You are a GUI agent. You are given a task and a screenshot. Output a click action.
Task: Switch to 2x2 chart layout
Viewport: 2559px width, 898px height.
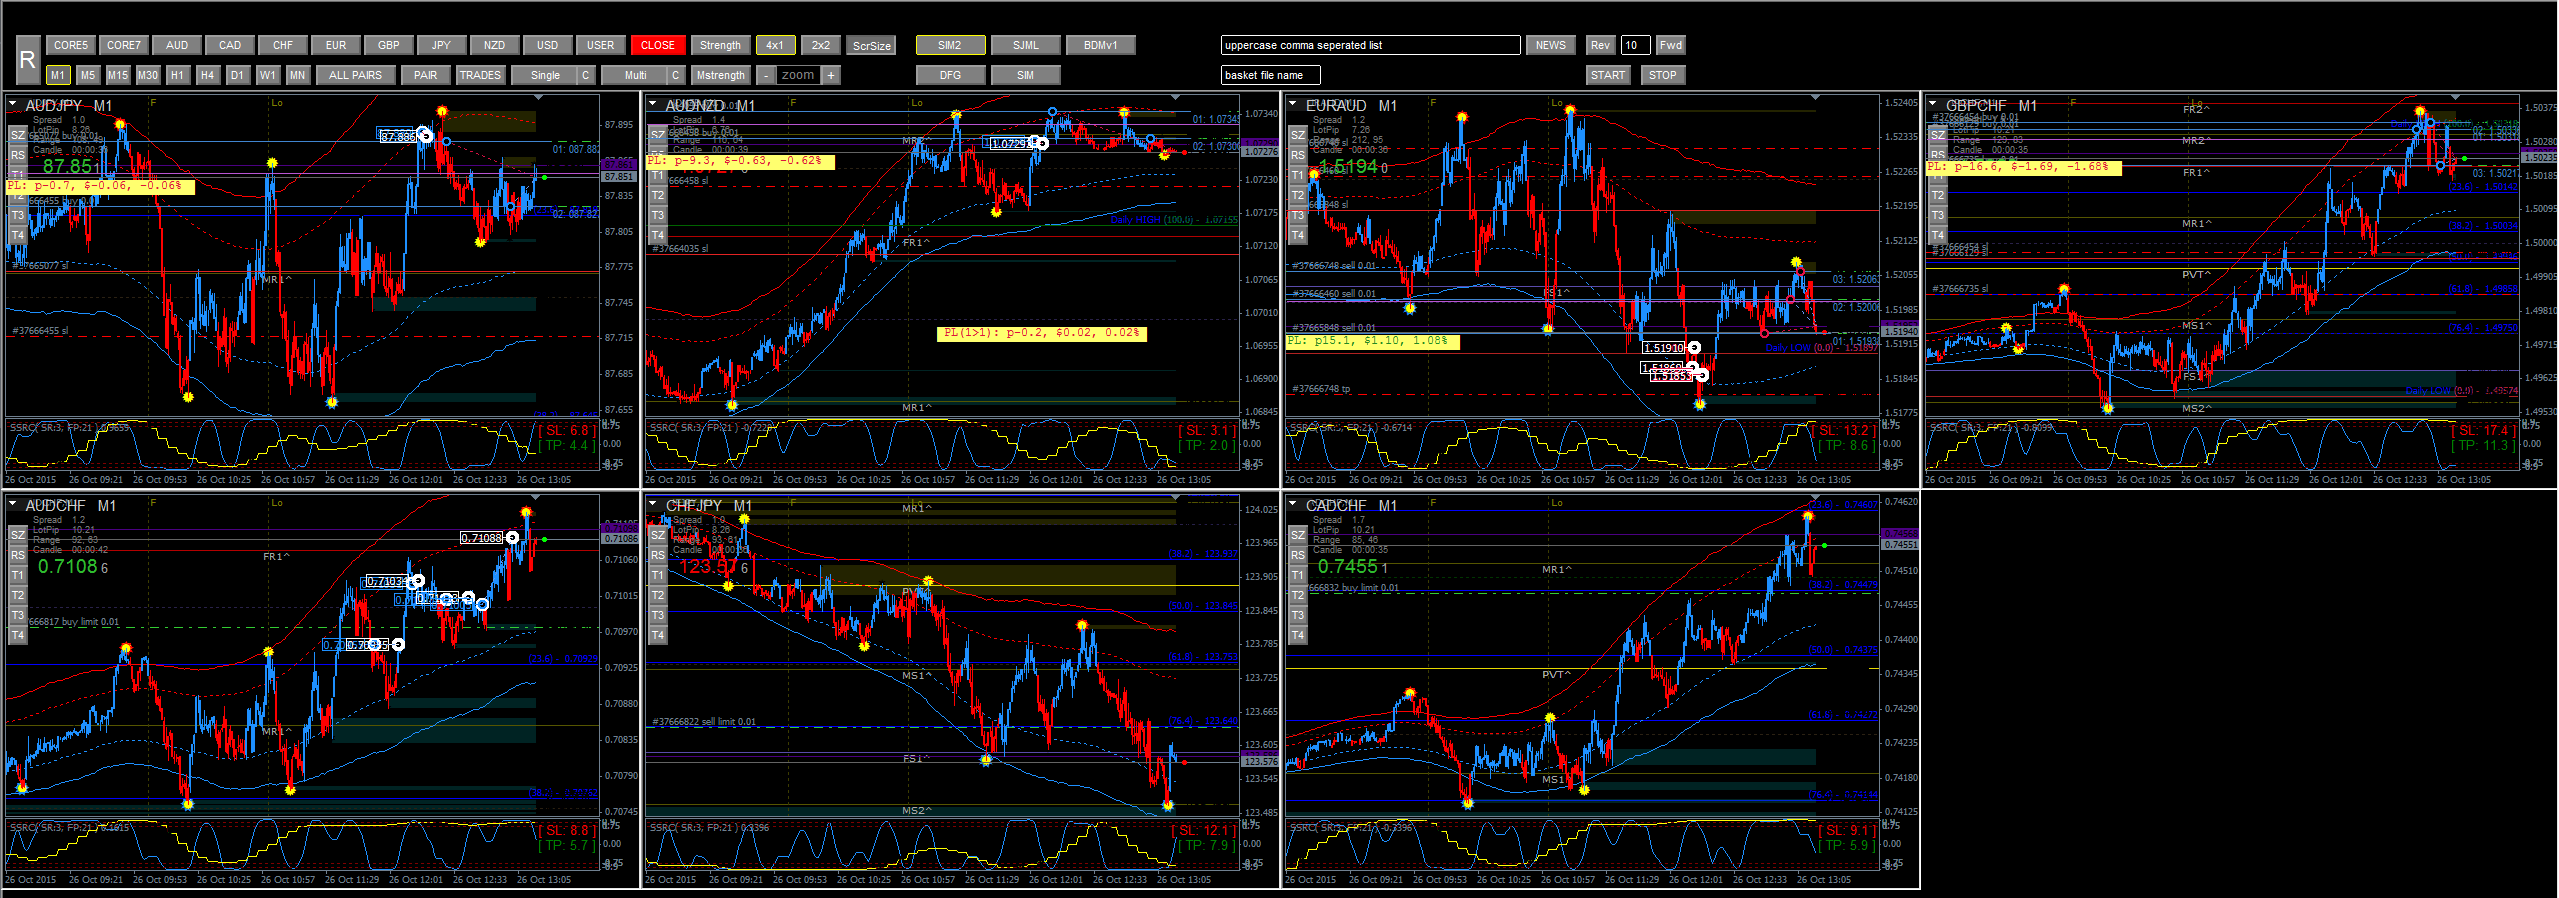(821, 45)
